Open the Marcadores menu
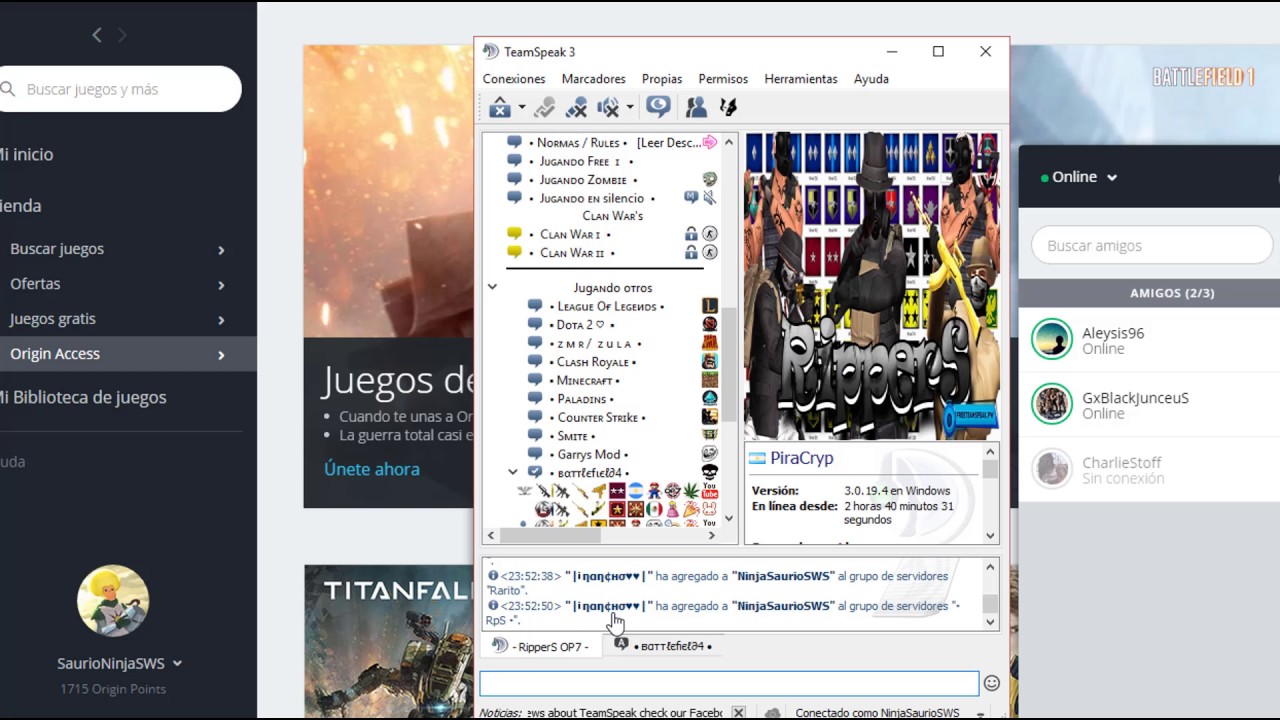 pos(593,79)
